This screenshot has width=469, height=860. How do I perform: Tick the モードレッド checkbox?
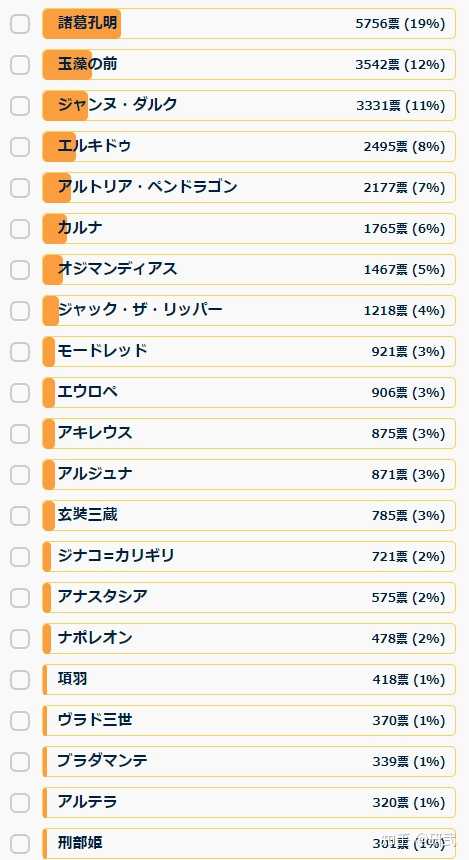pyautogui.click(x=20, y=352)
